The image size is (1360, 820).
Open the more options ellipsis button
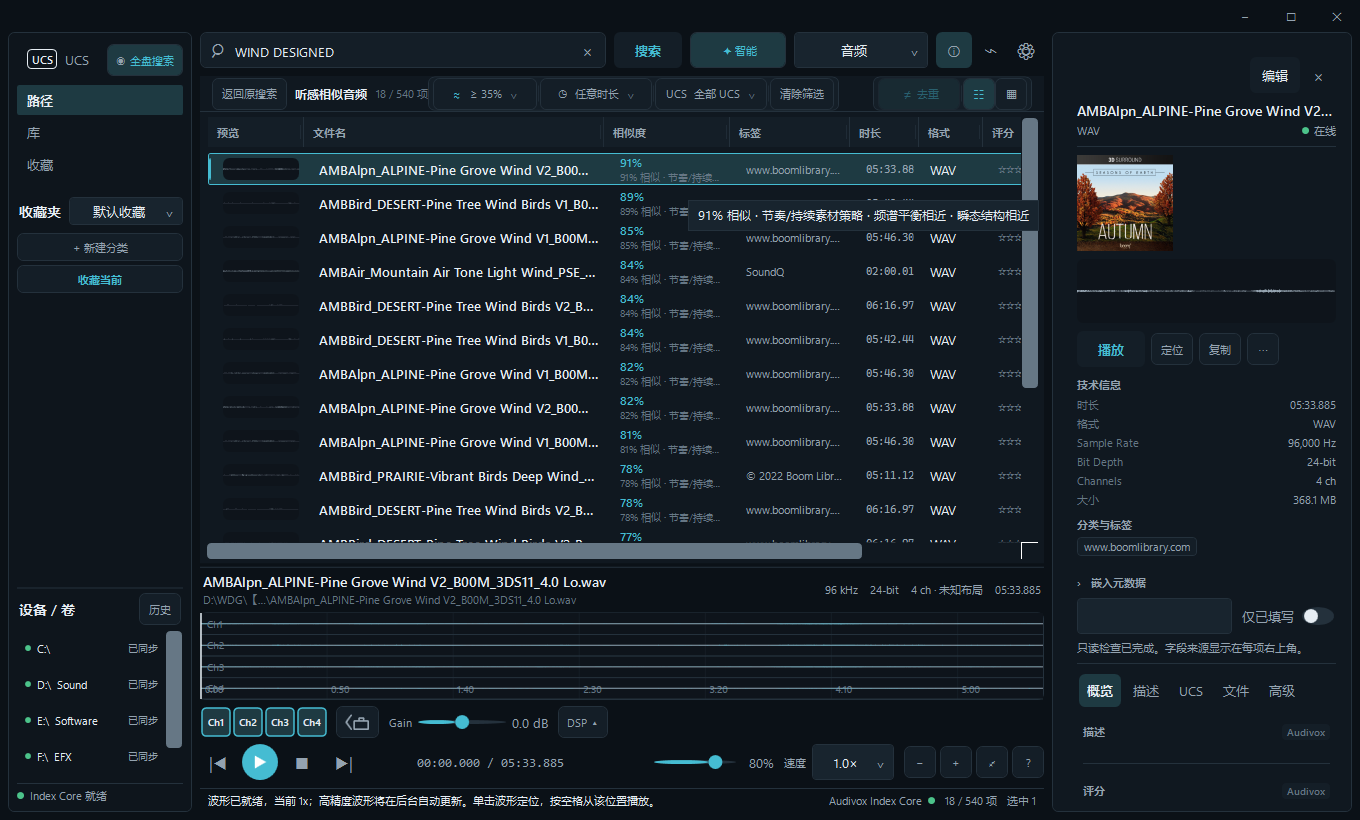click(x=1263, y=349)
